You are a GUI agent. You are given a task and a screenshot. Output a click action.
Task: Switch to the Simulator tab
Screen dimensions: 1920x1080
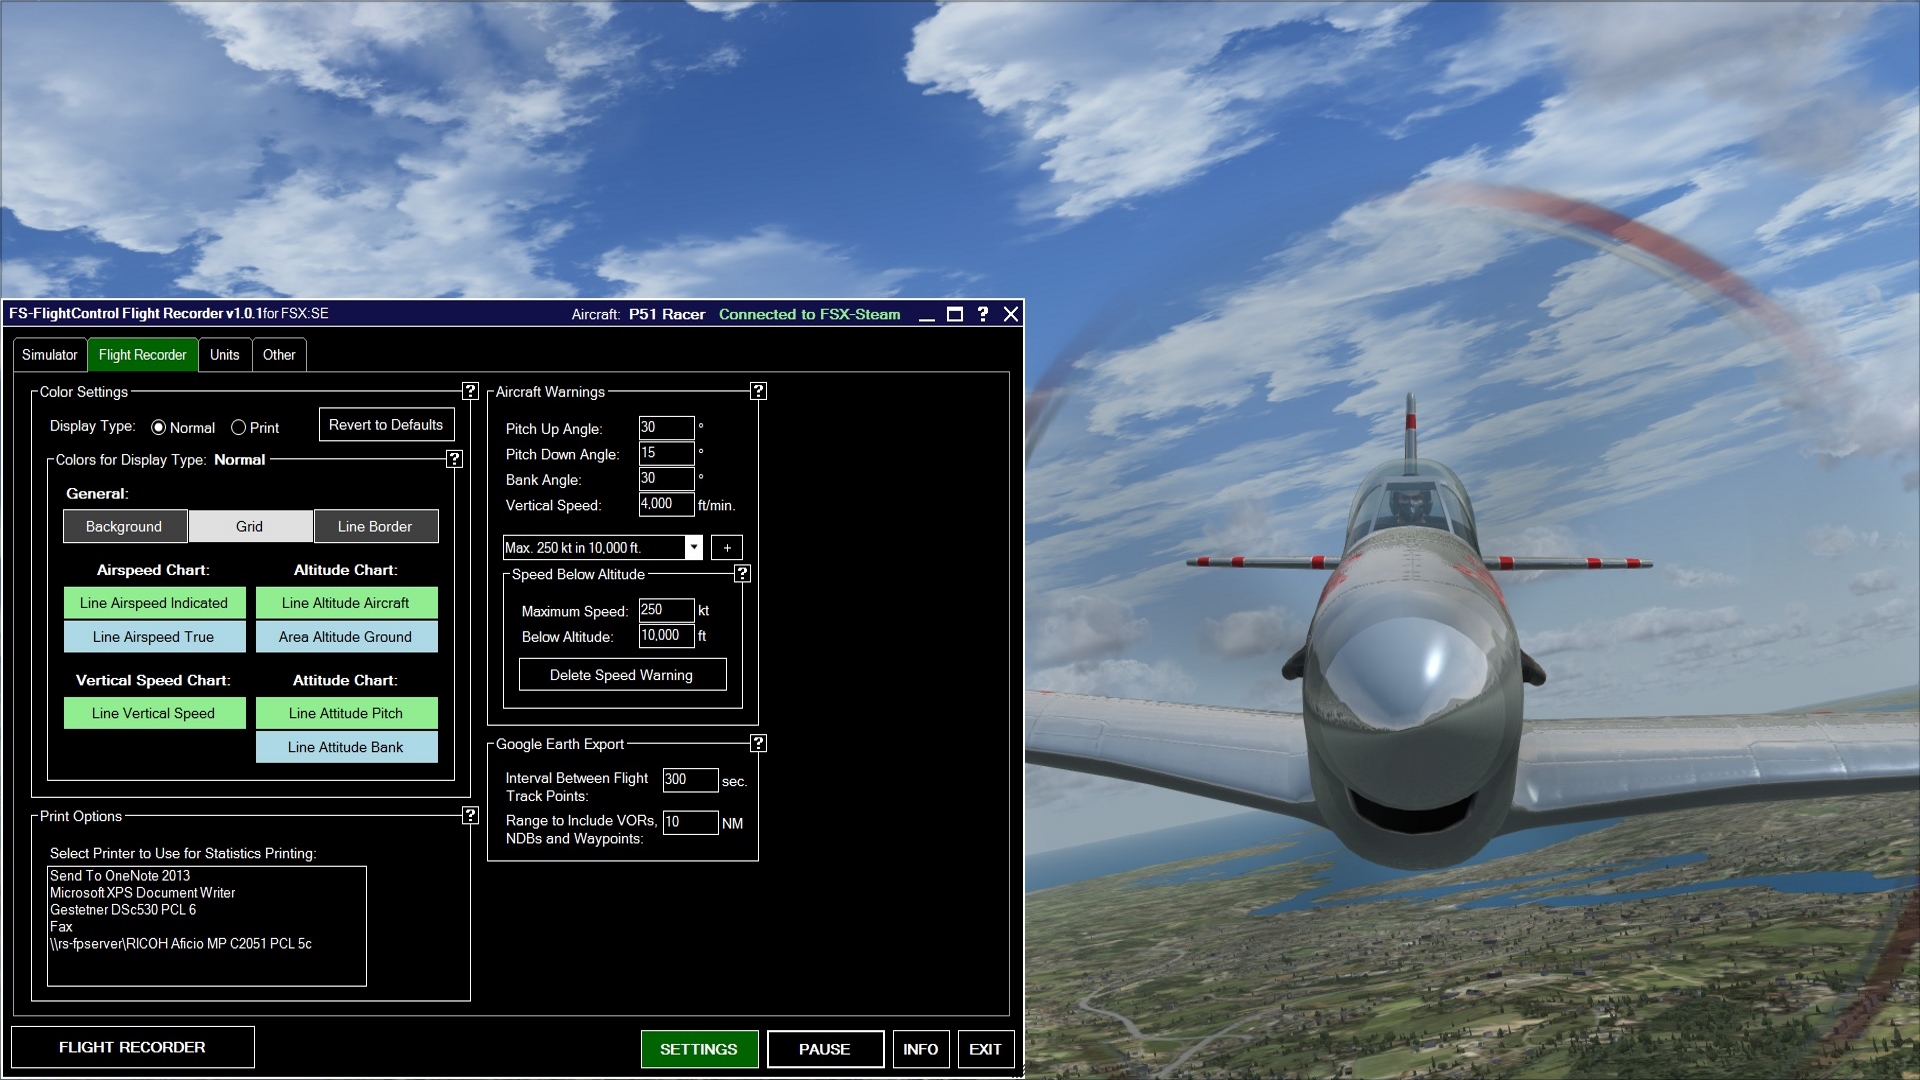(x=49, y=353)
